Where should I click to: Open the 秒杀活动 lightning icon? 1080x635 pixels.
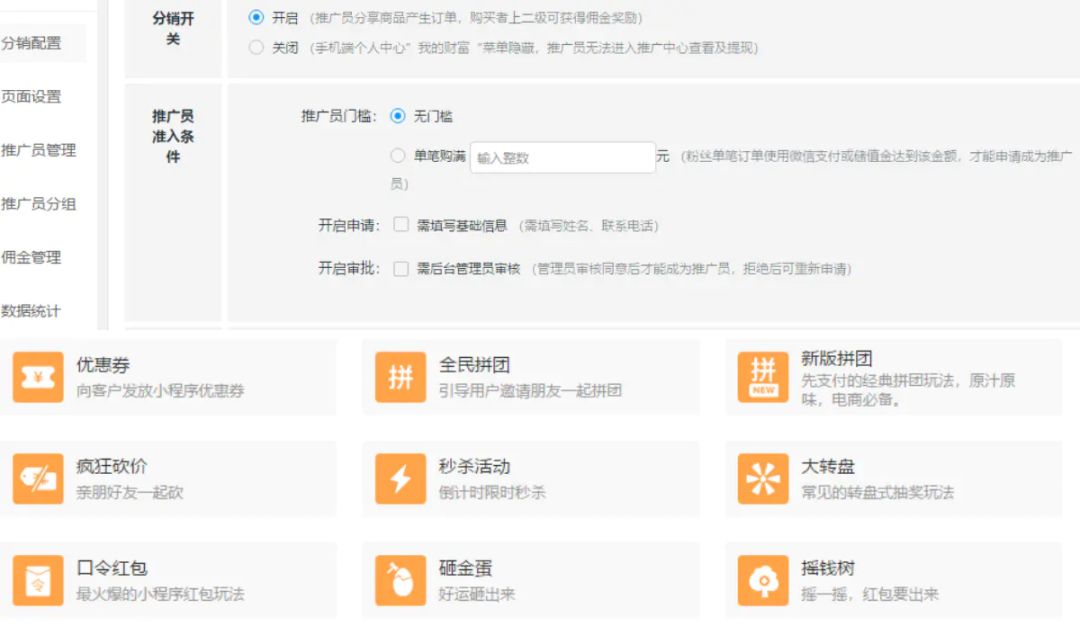tap(400, 479)
